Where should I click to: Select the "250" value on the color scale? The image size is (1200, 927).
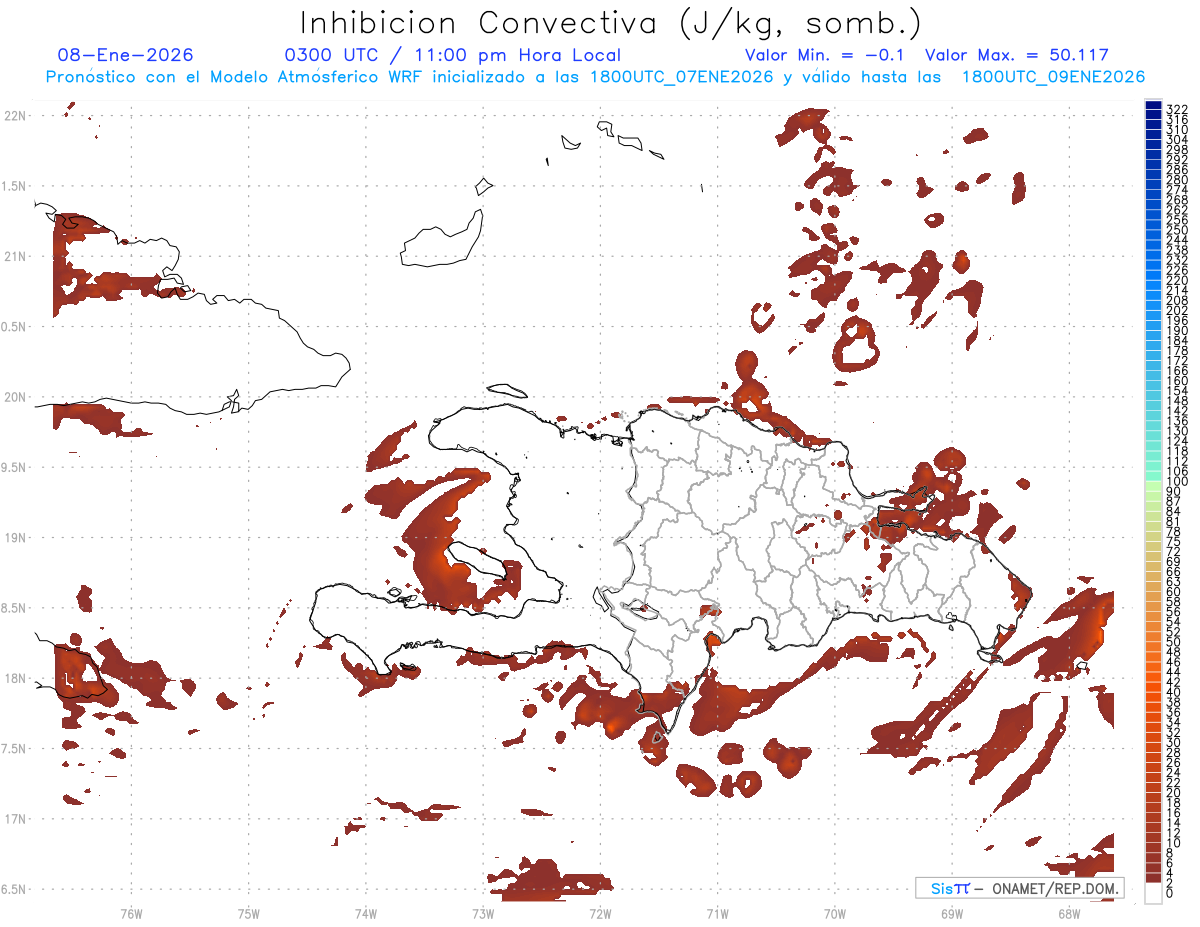tap(1177, 230)
